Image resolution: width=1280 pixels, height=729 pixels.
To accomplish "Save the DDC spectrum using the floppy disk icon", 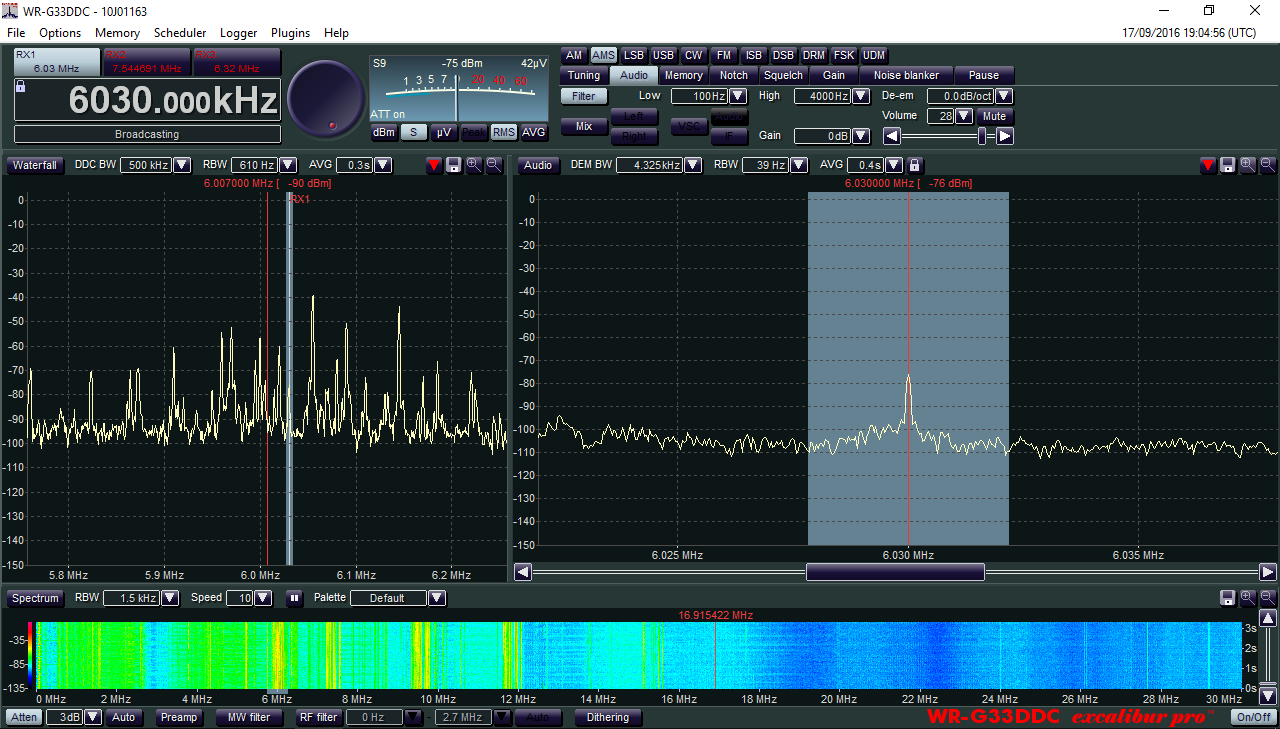I will [453, 165].
